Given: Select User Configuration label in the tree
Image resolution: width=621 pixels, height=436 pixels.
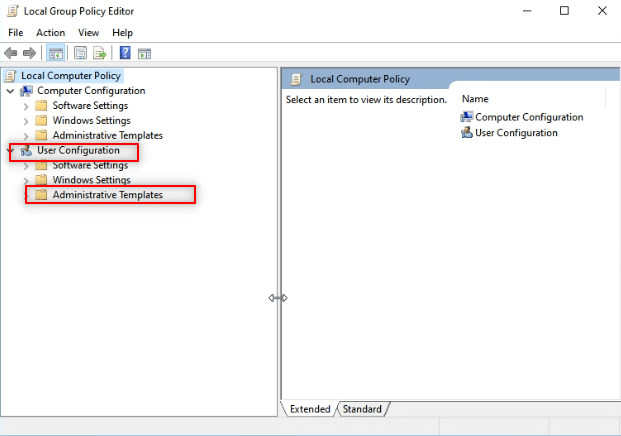Looking at the screenshot, I should tap(78, 150).
